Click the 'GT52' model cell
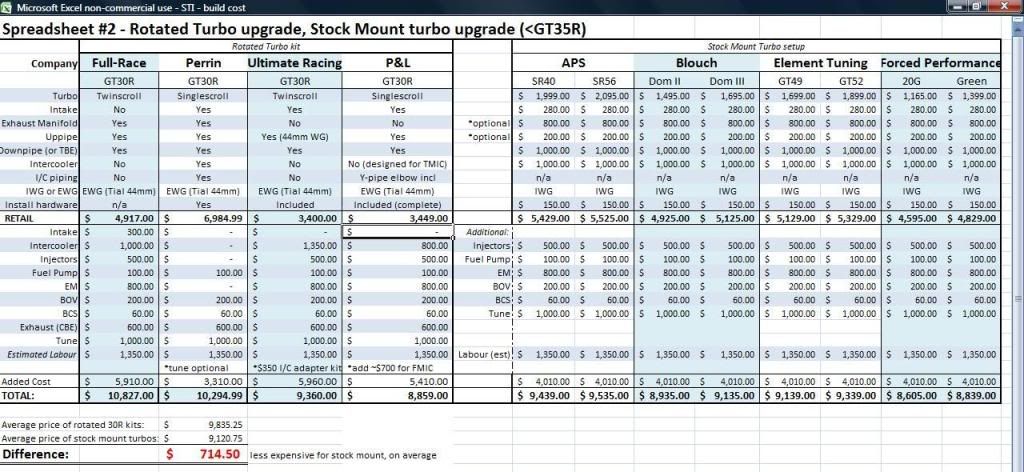This screenshot has width=1024, height=472. pyautogui.click(x=850, y=82)
